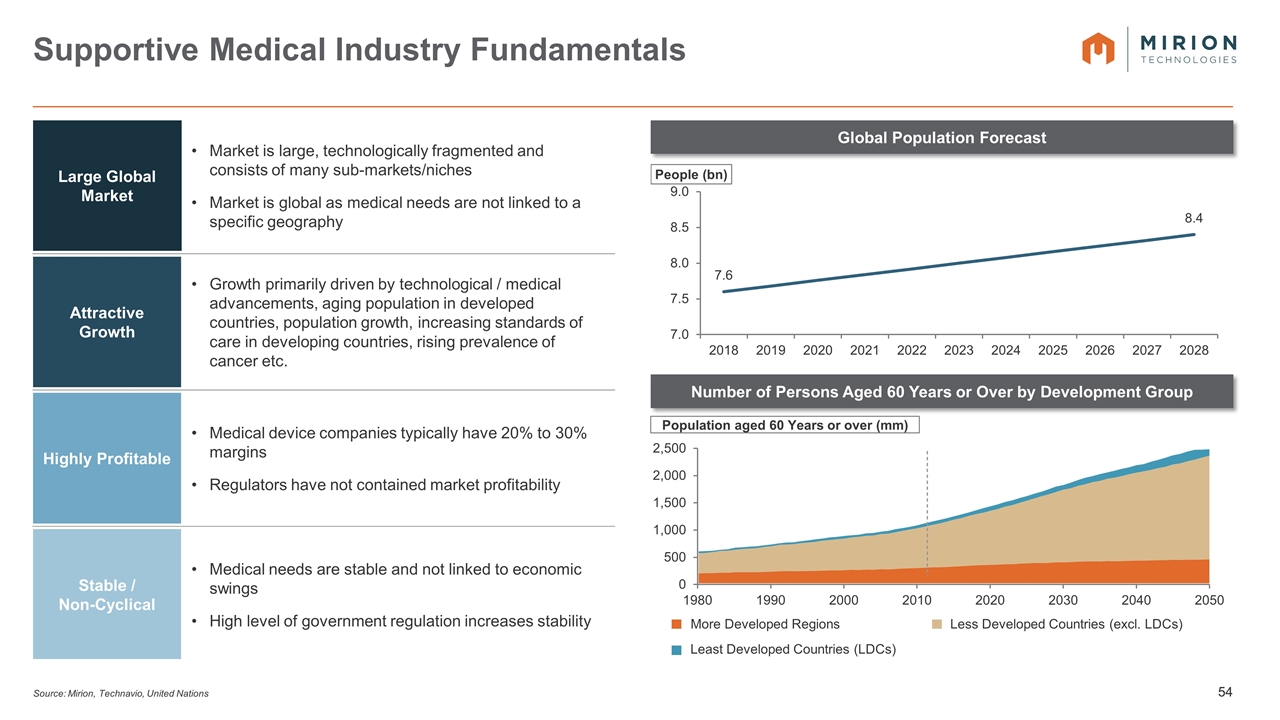Click the tan Less Developed Countries legend swatch

(935, 625)
